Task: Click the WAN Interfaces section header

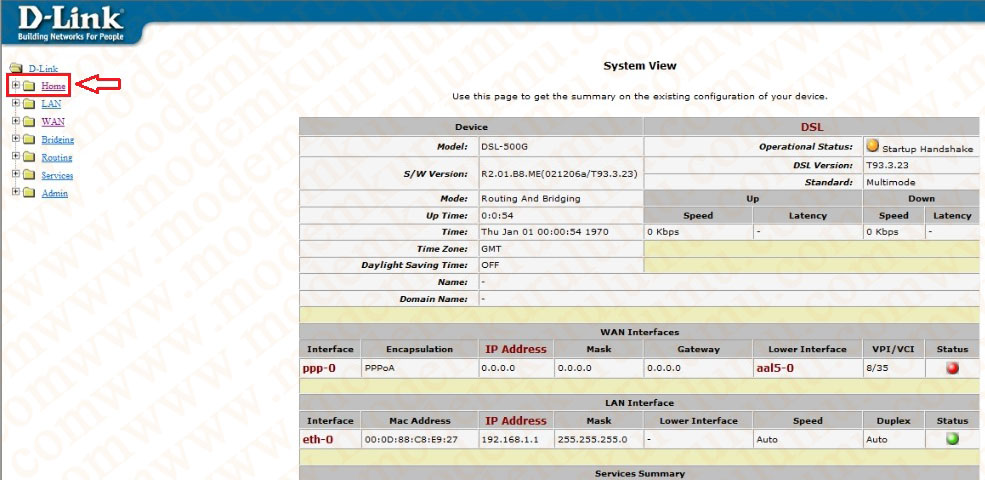Action: 639,332
